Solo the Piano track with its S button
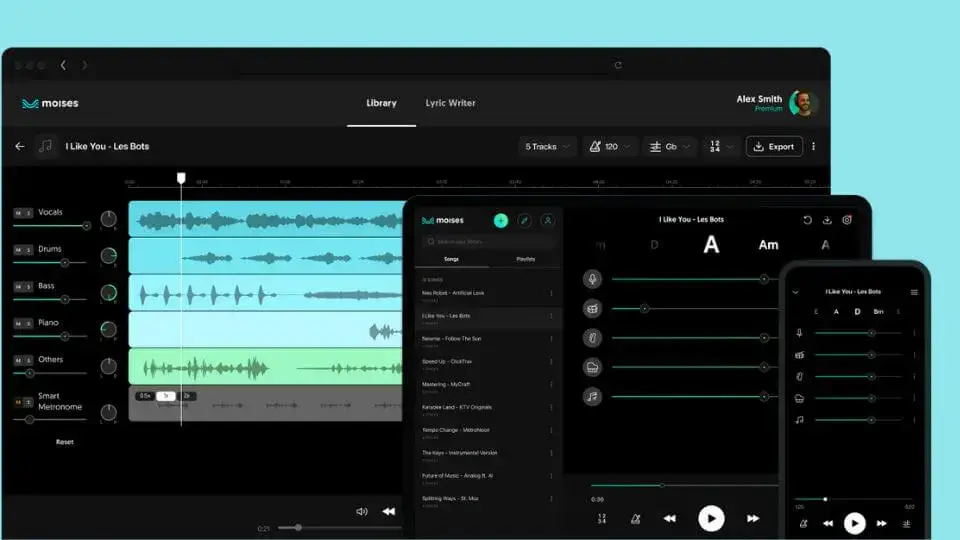960x540 pixels. (28, 323)
